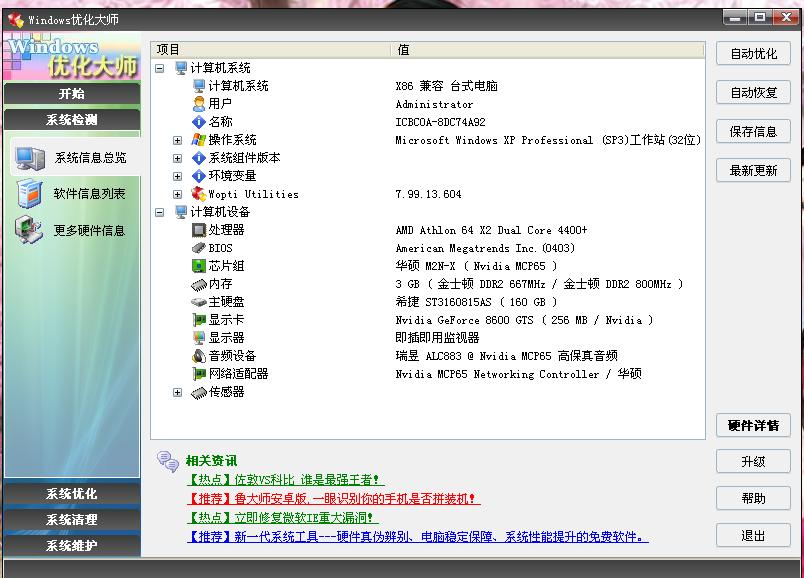This screenshot has width=804, height=578.
Task: Click the 值 column header
Action: coord(548,50)
